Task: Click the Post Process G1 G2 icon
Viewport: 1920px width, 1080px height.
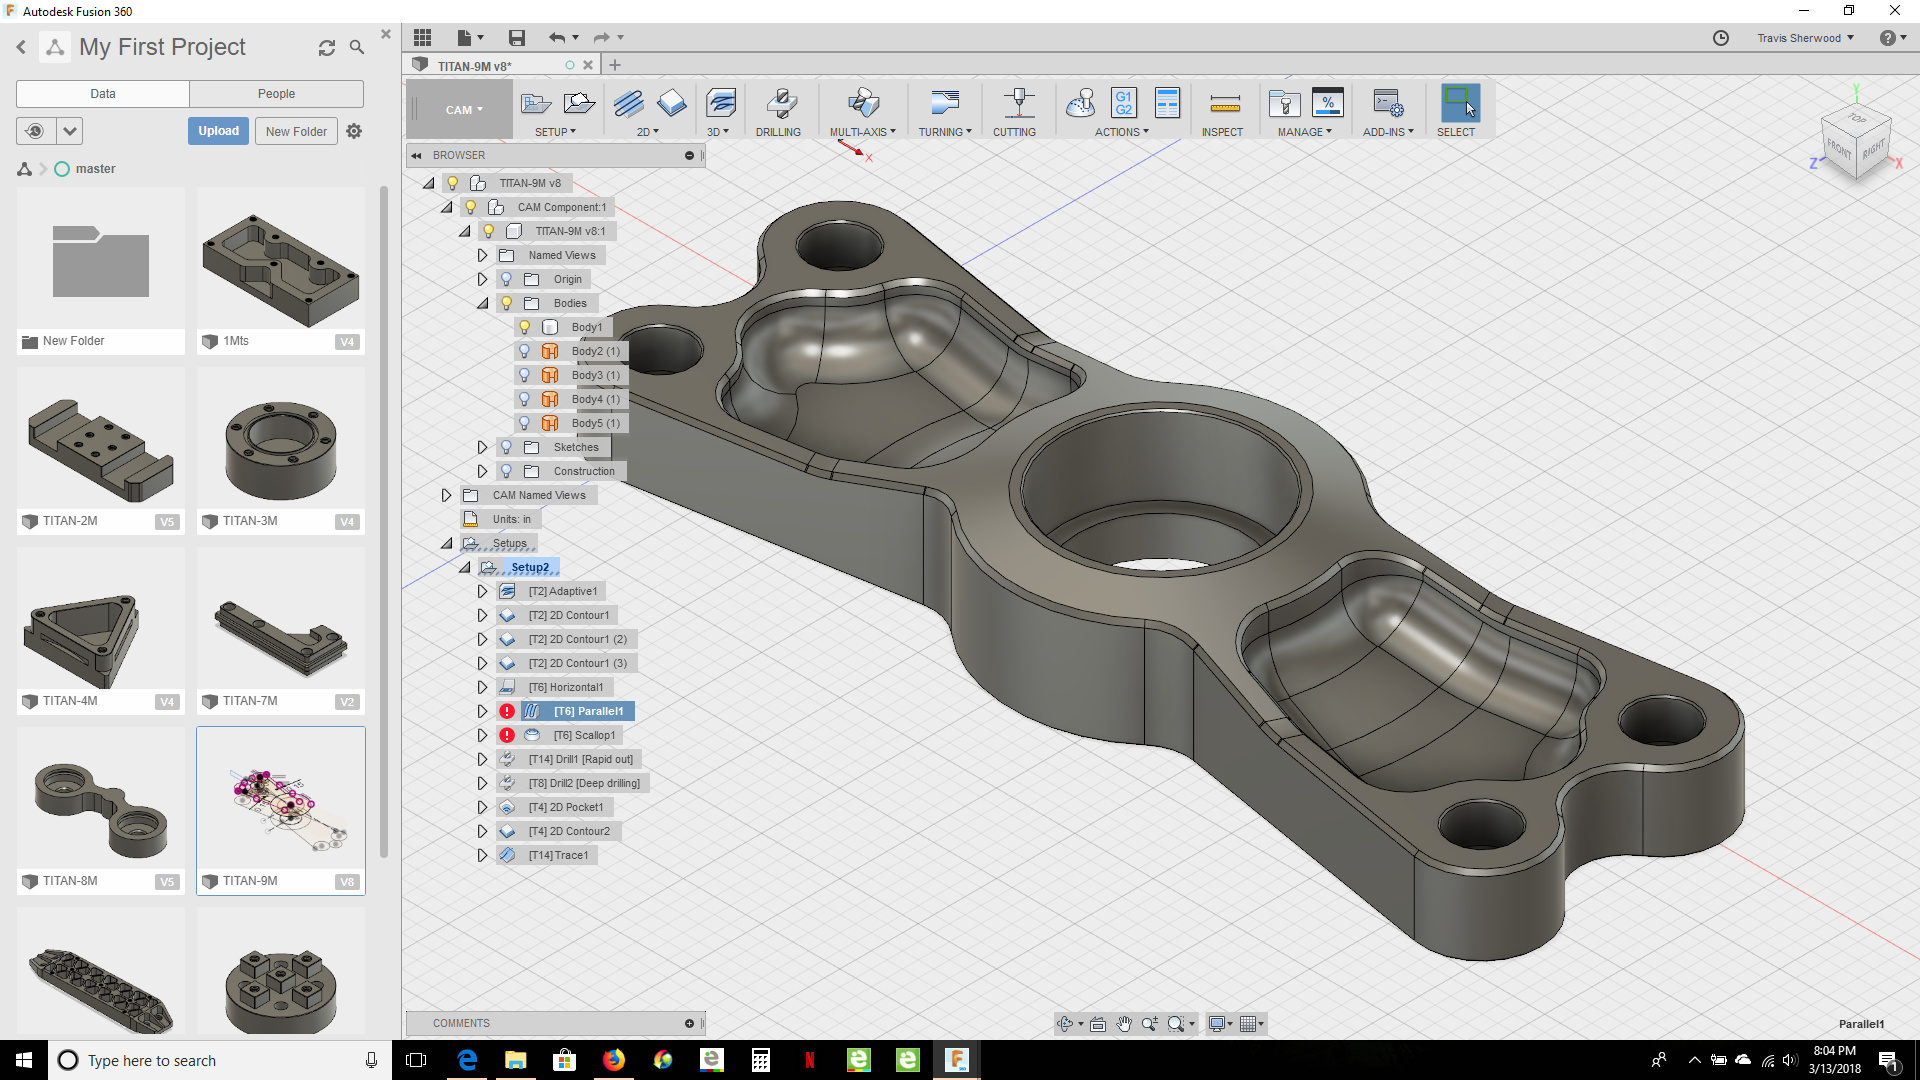Action: 1123,103
